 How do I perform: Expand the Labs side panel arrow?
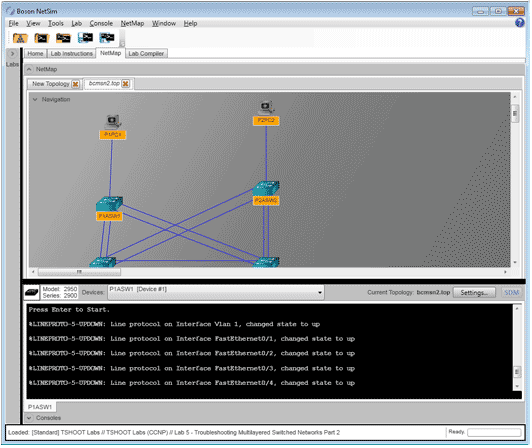[x=12, y=54]
